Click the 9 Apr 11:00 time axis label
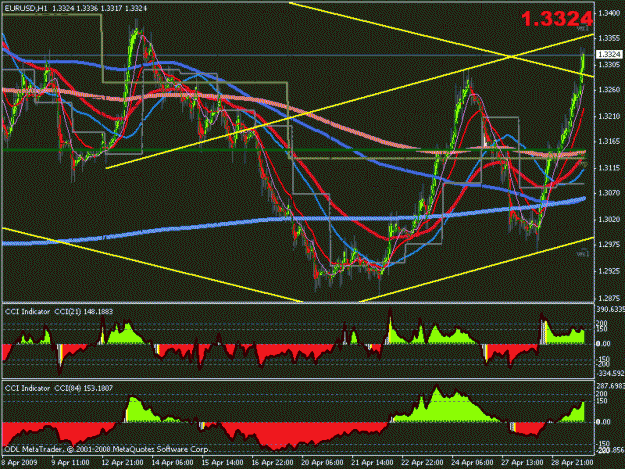 point(71,463)
